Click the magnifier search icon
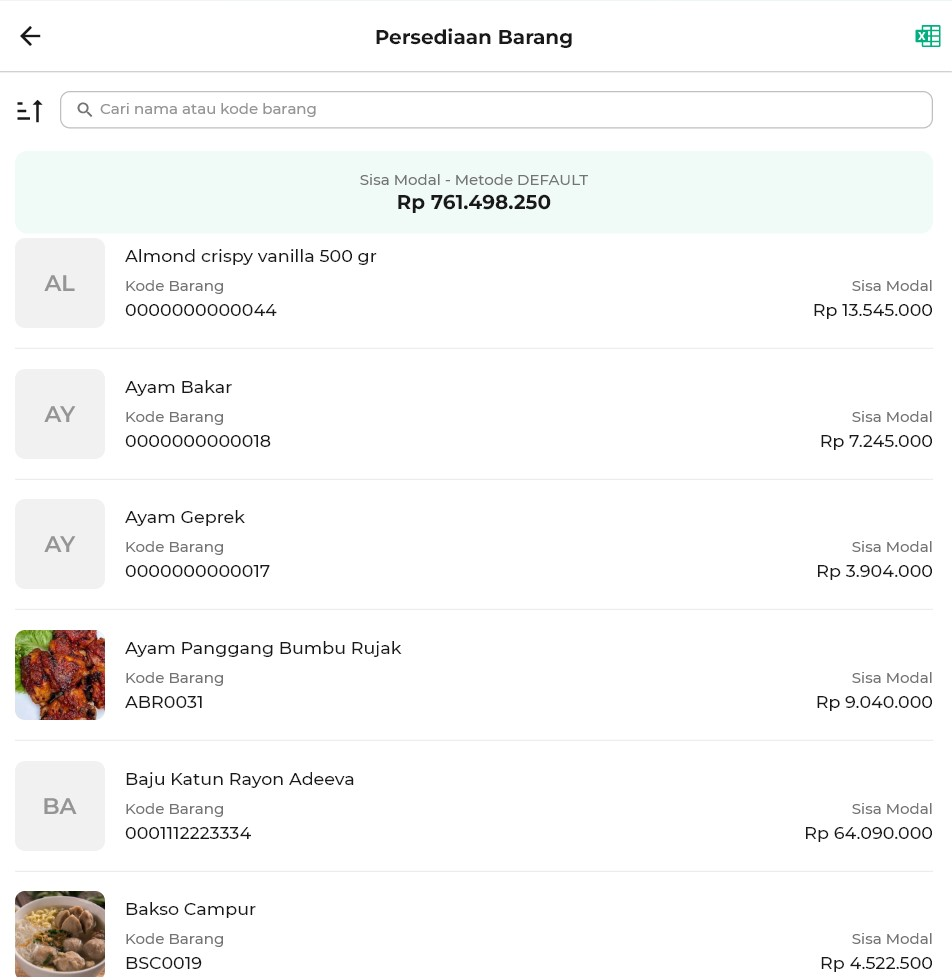Screen dimensions: 952x980 point(85,110)
